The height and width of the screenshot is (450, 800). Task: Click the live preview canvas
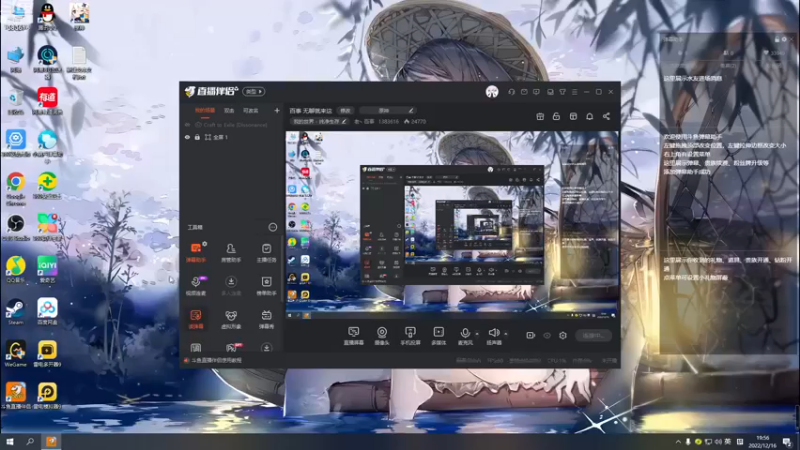tap(452, 226)
